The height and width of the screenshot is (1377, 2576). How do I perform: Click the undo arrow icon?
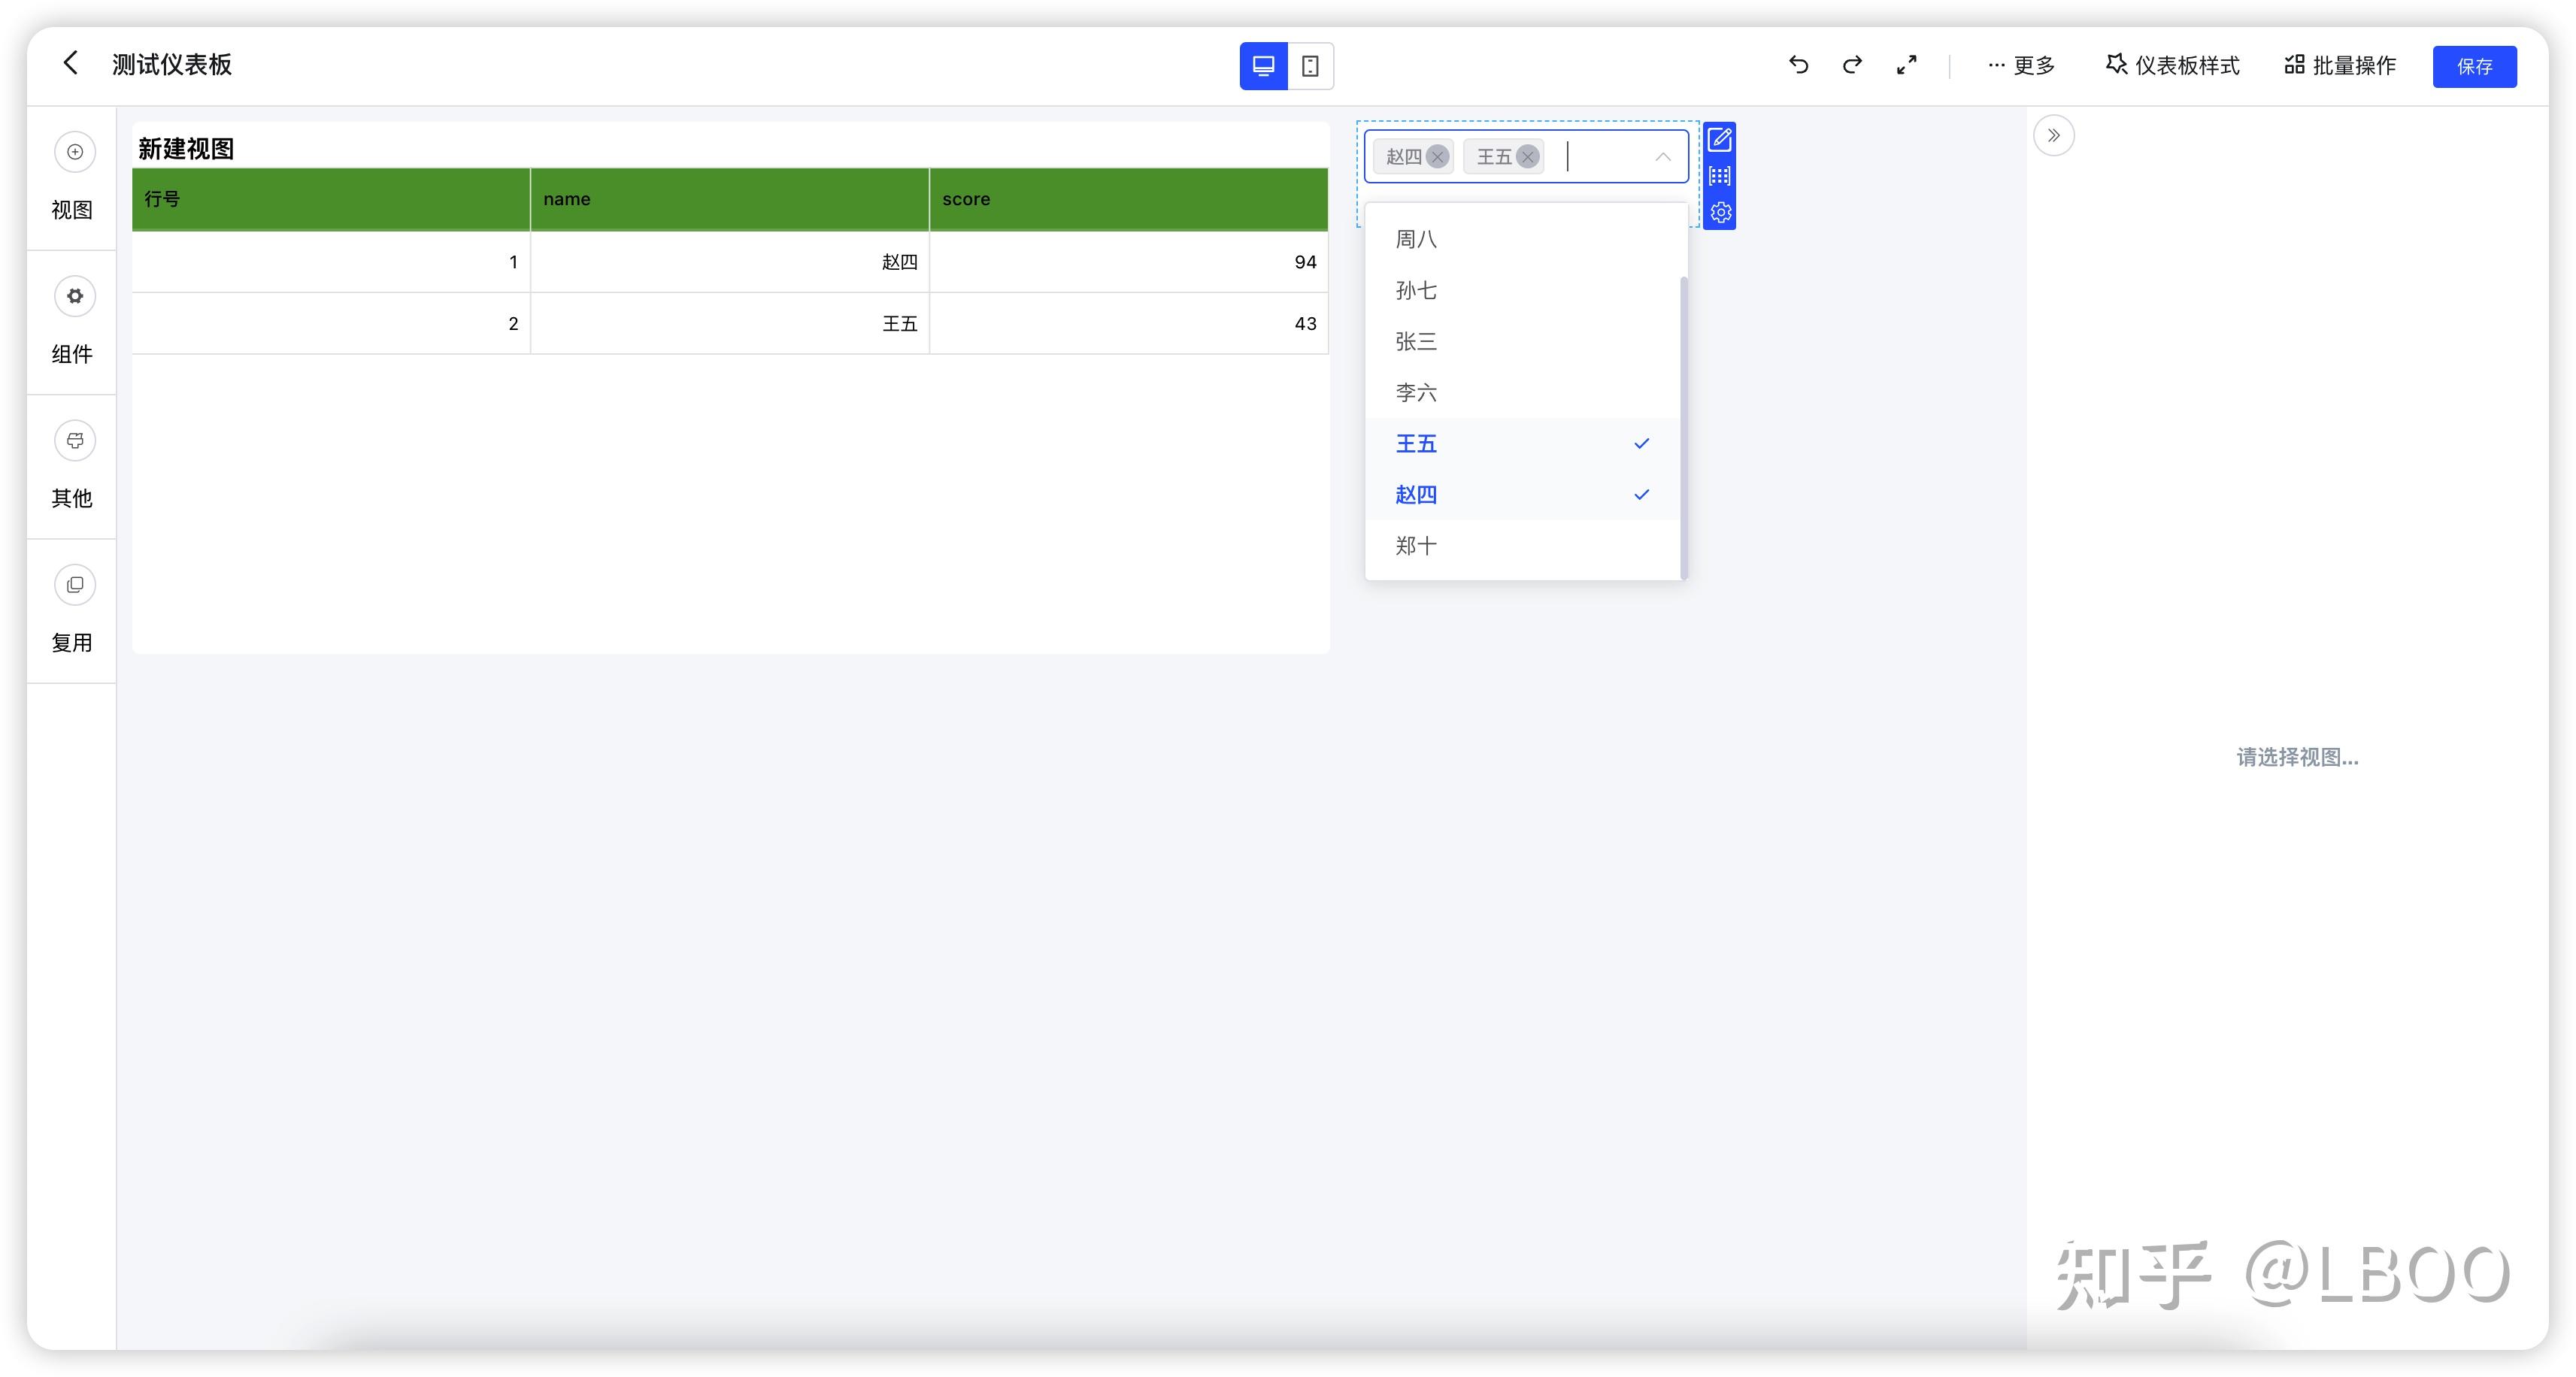1798,65
